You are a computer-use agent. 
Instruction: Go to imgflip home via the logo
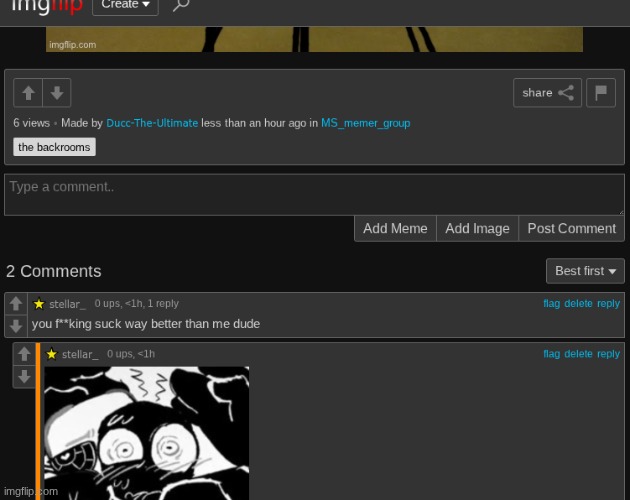[x=47, y=6]
